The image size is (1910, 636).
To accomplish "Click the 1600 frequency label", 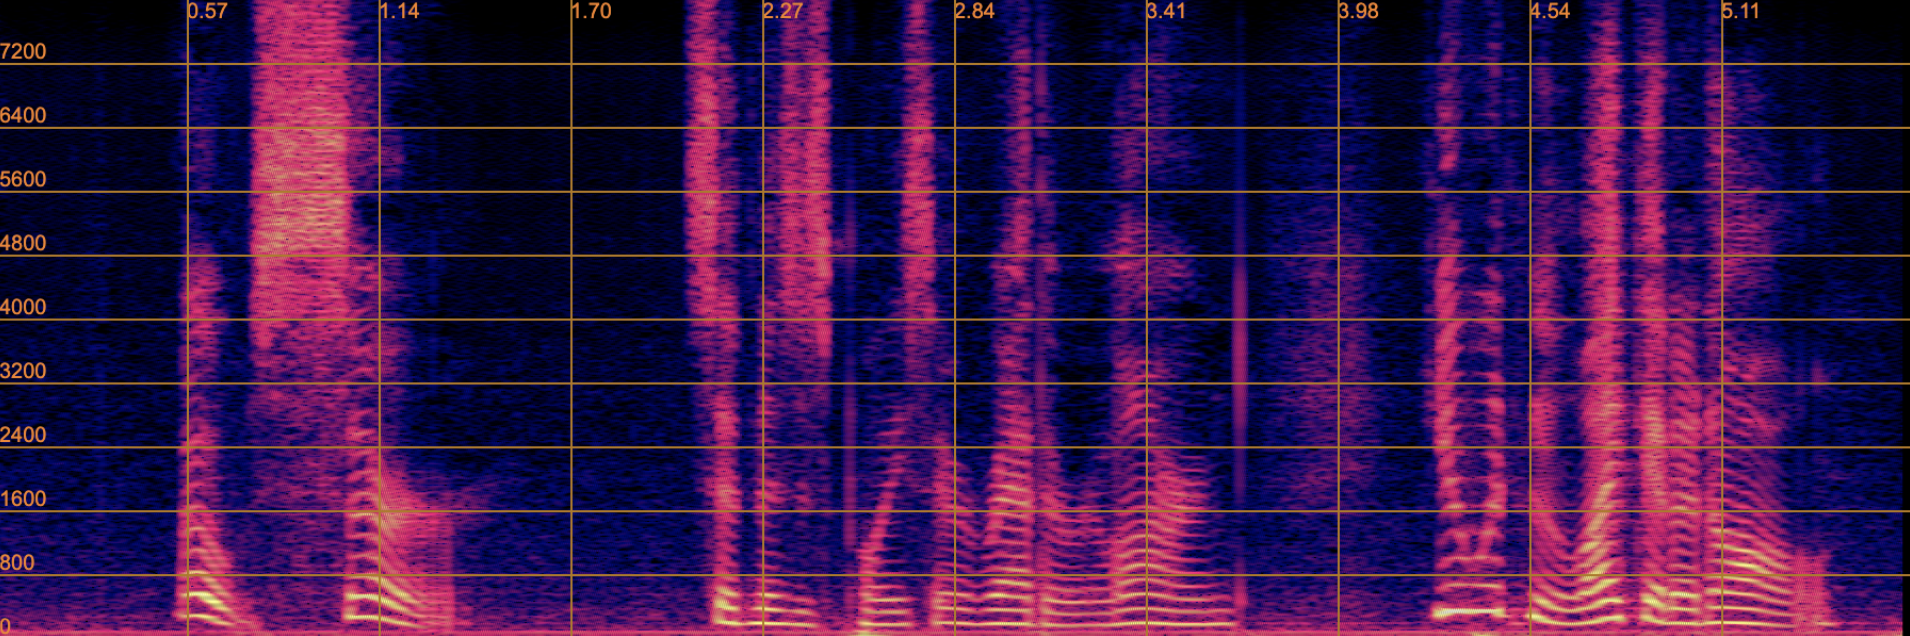I will tap(23, 499).
